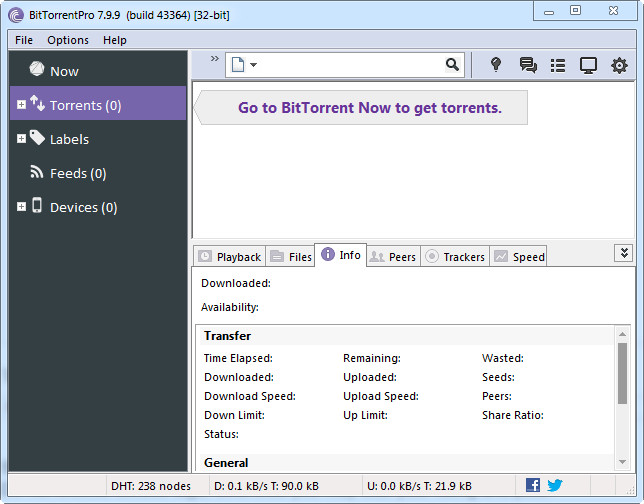Click Go to BitTorrent Now banner
The image size is (644, 504).
[x=369, y=108]
